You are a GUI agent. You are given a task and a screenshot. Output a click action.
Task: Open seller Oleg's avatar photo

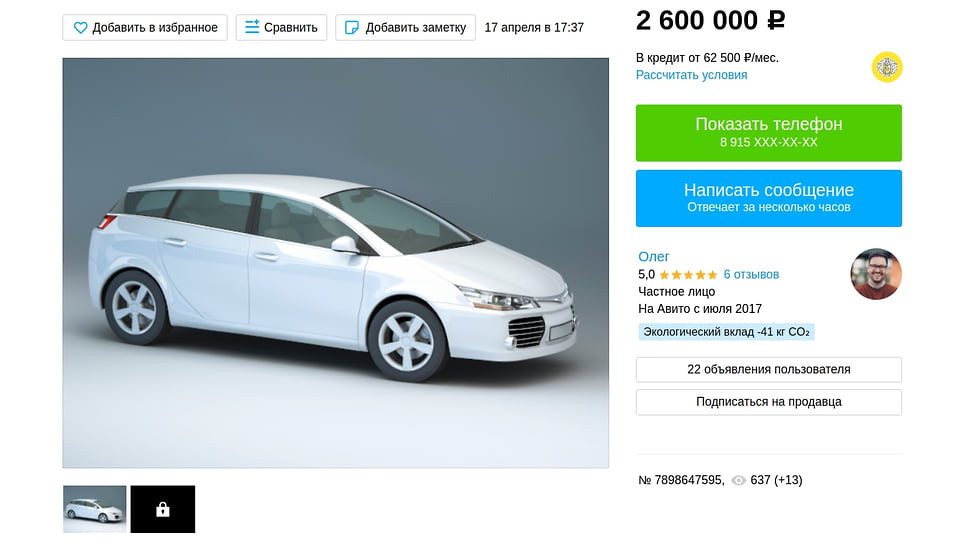click(x=875, y=274)
